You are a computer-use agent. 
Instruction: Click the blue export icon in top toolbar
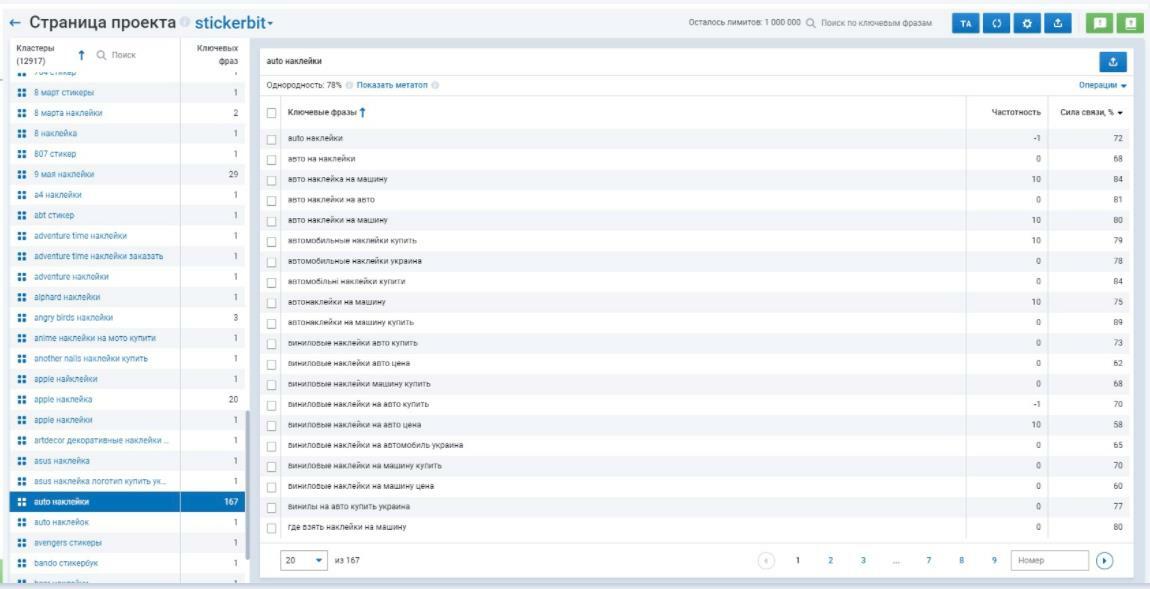pos(1058,19)
